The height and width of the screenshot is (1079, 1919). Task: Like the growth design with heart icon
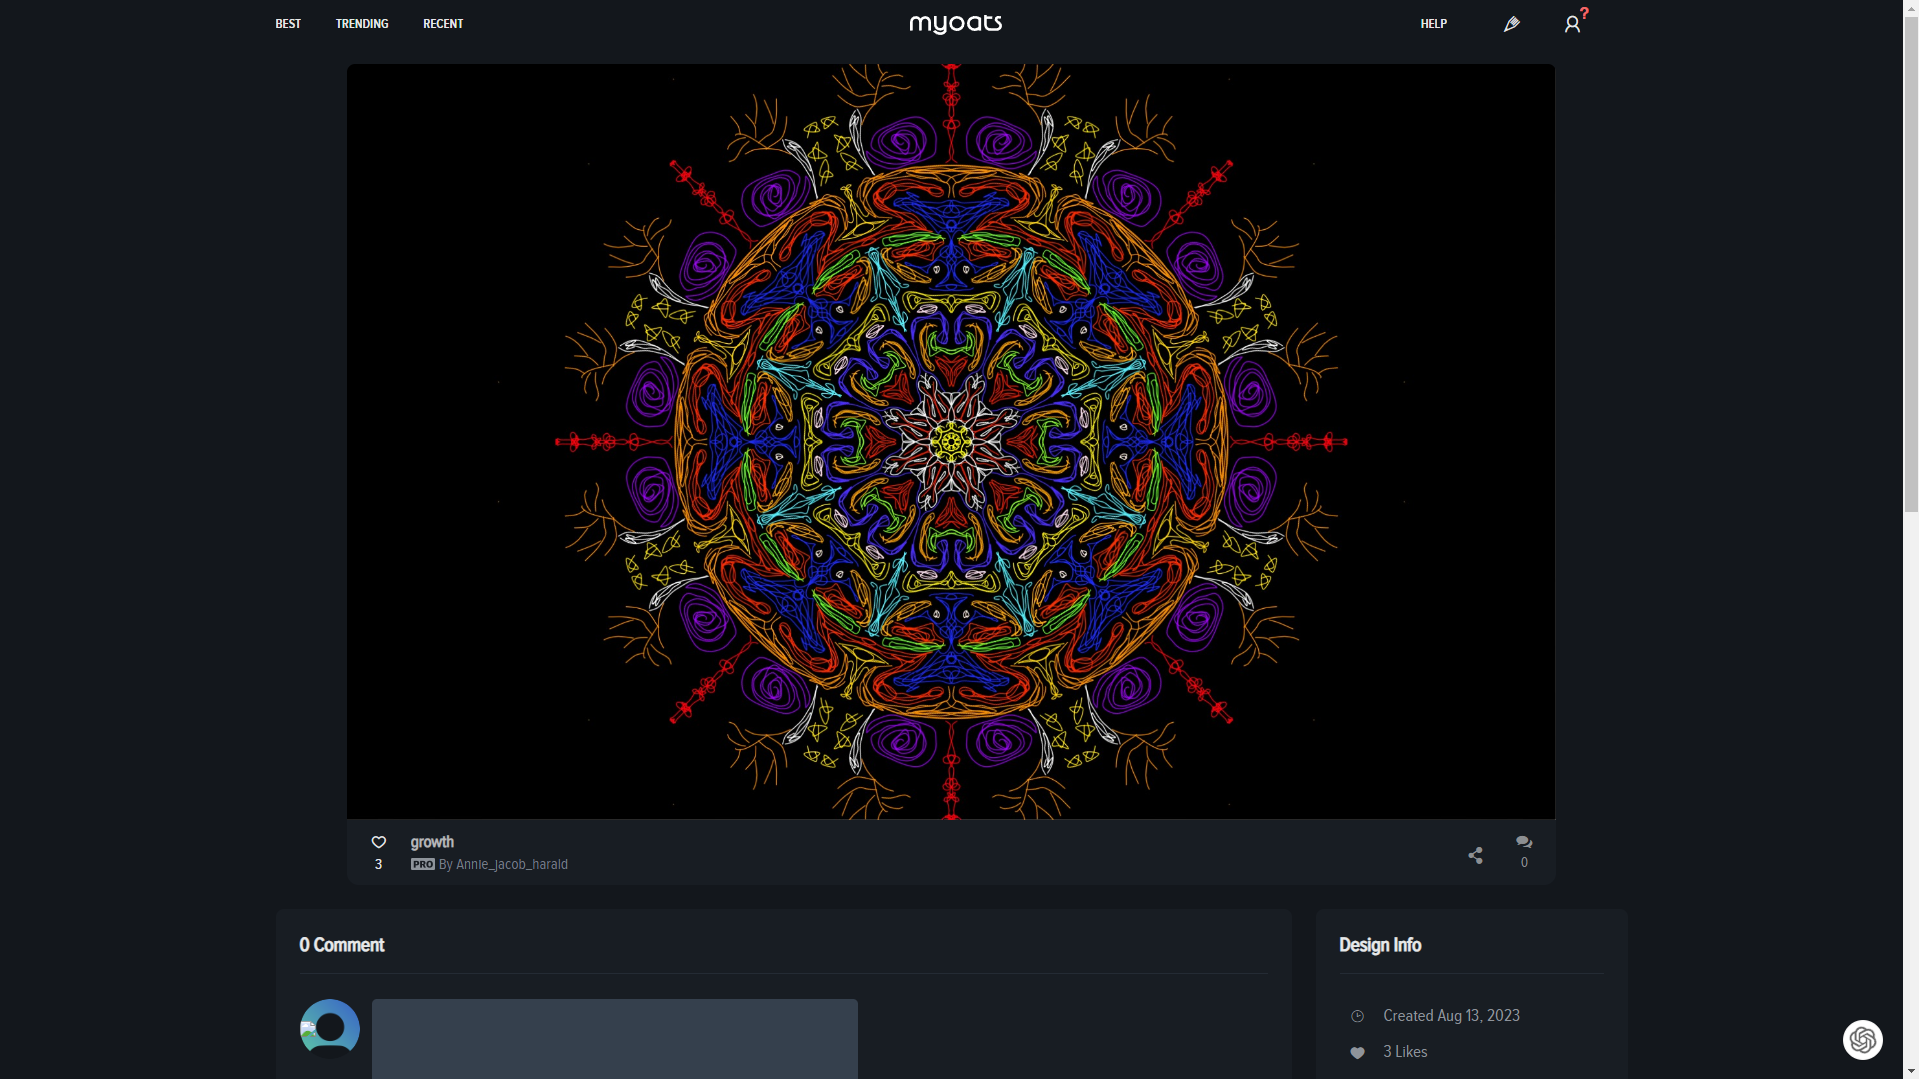click(379, 842)
